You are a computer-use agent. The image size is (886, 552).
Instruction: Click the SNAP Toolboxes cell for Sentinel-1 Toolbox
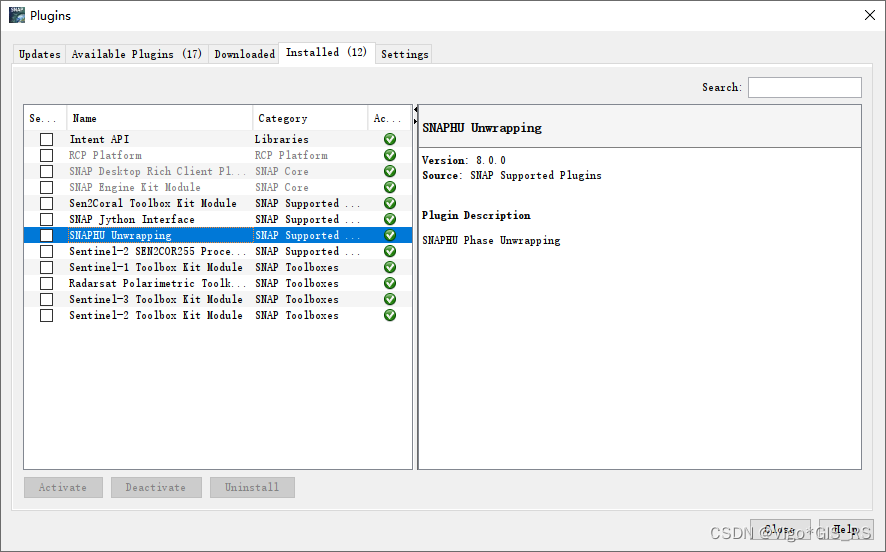pyautogui.click(x=297, y=267)
